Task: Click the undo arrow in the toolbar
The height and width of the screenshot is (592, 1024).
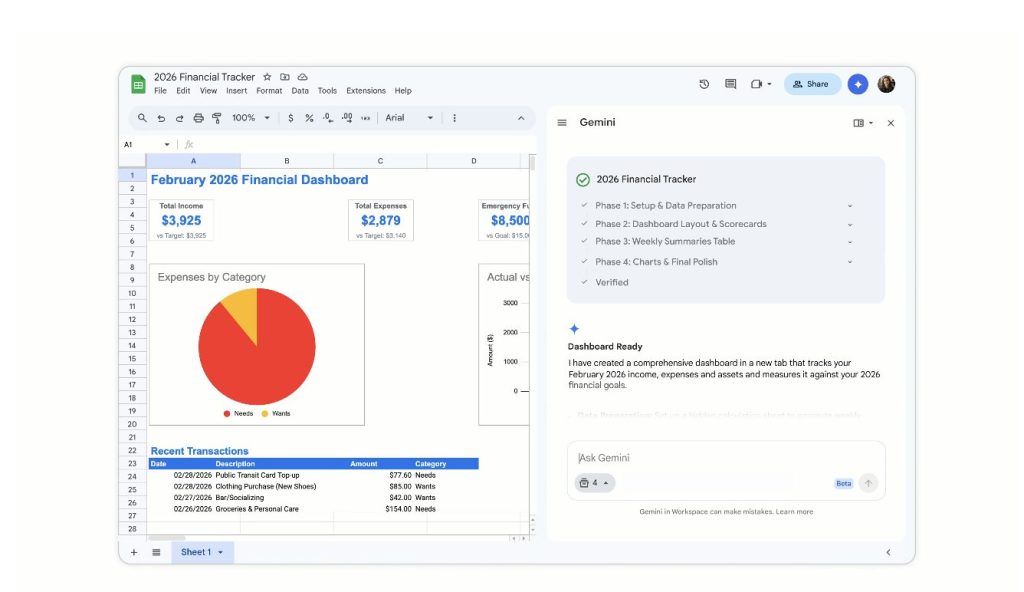Action: (161, 118)
